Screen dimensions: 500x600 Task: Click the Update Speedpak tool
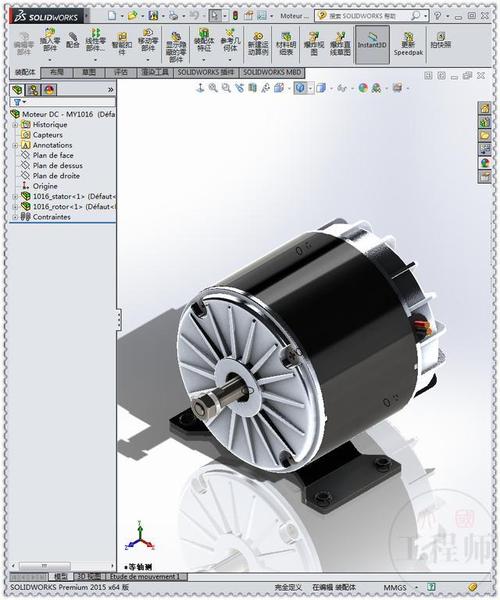tap(409, 44)
